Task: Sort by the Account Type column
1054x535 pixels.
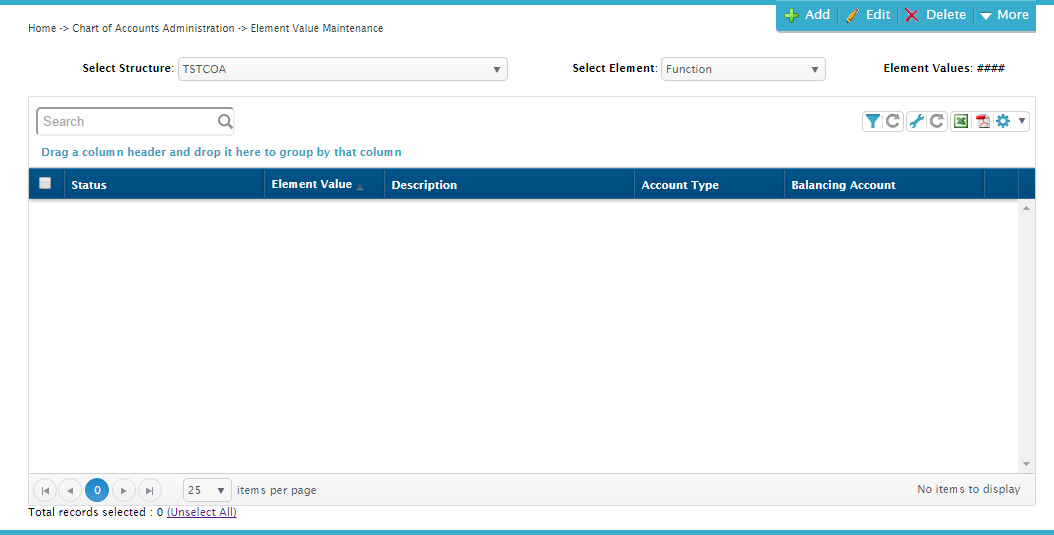Action: [x=709, y=185]
